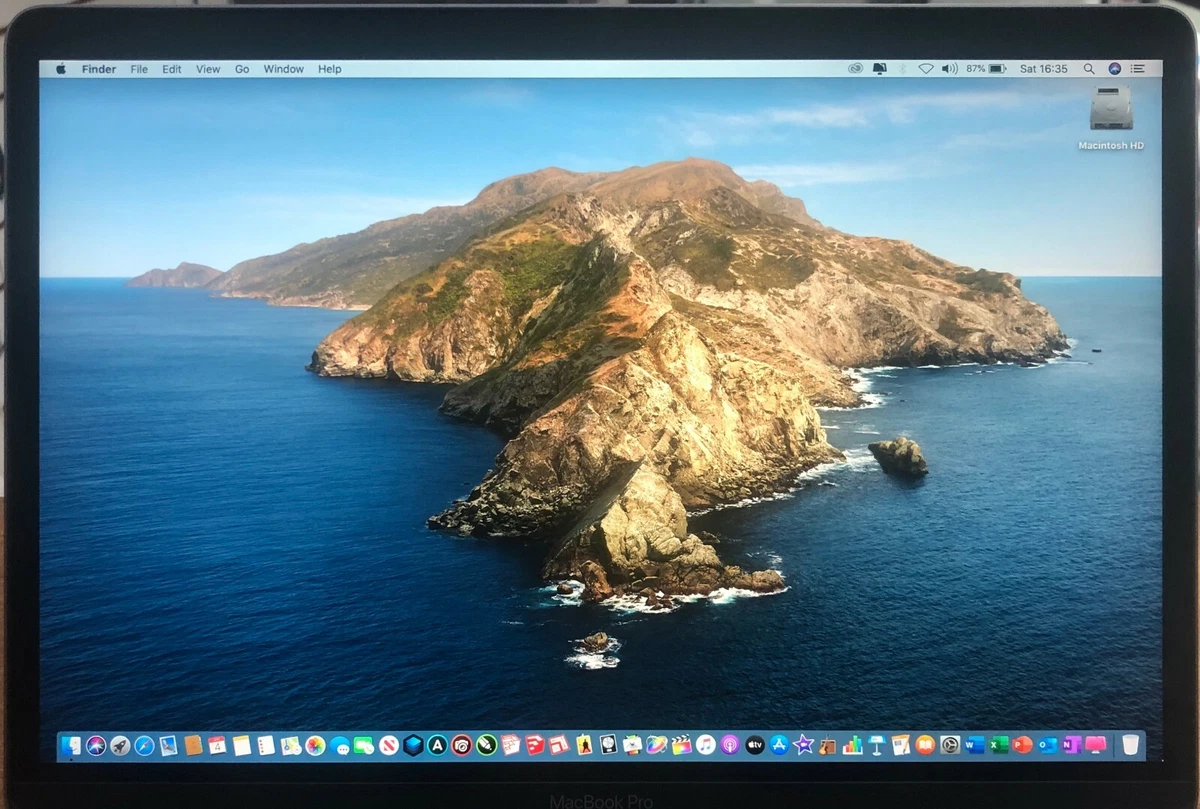Open System Preferences gear in Dock
Screen dimensions: 1200x809
[x=950, y=744]
